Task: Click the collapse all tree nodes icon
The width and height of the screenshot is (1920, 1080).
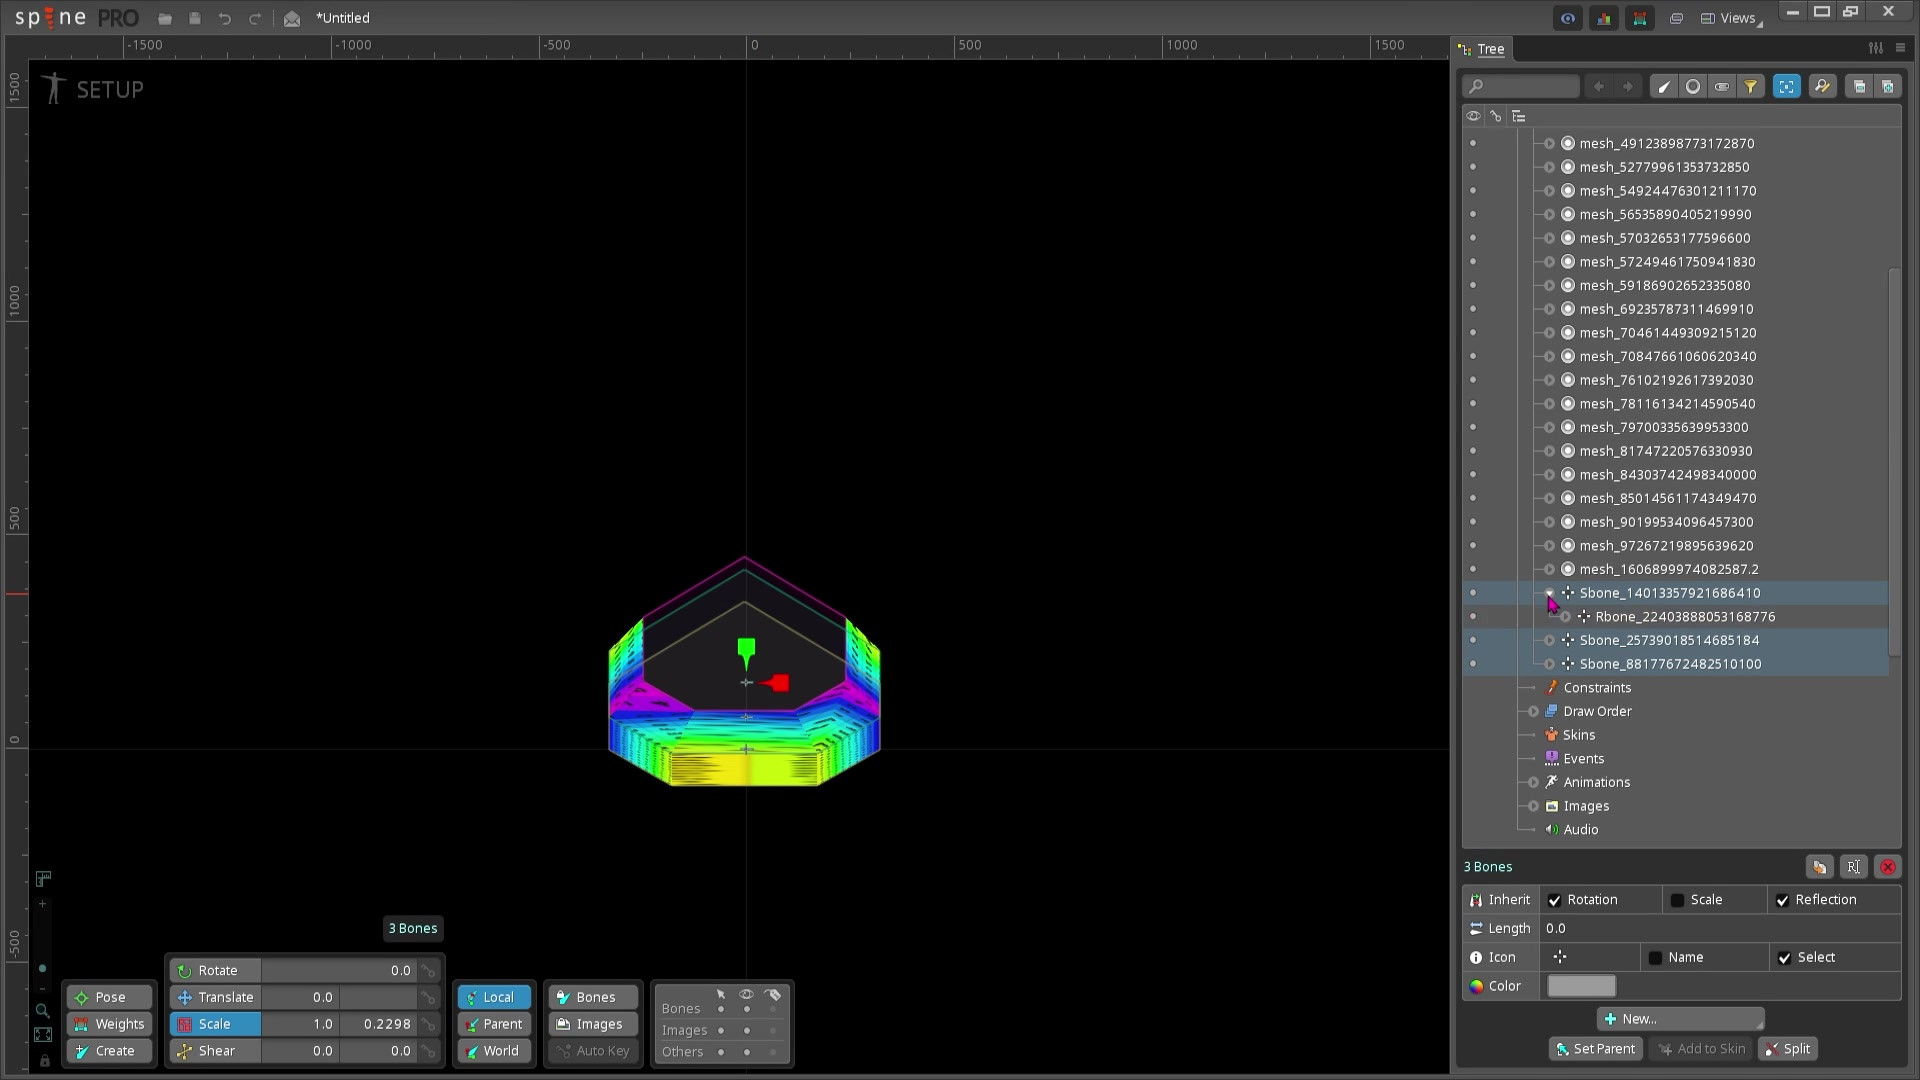Action: (1858, 86)
